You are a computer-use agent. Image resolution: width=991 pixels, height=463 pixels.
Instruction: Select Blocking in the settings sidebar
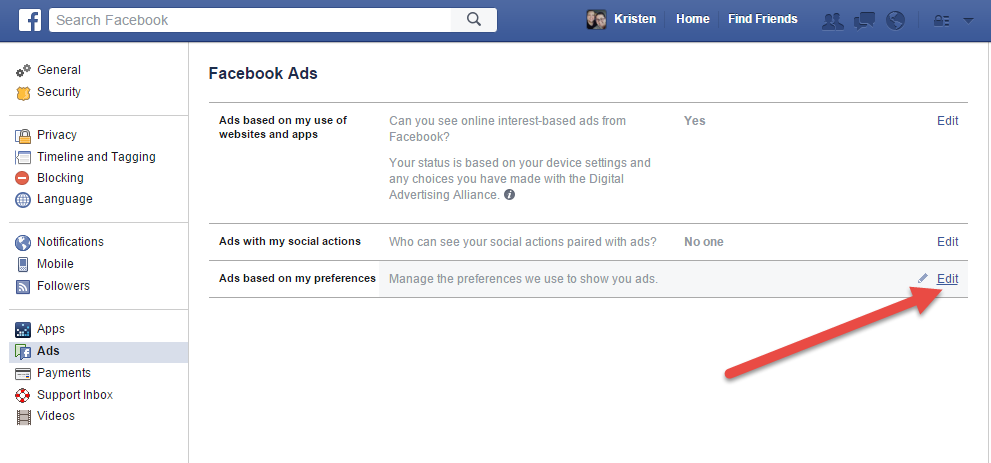[60, 178]
